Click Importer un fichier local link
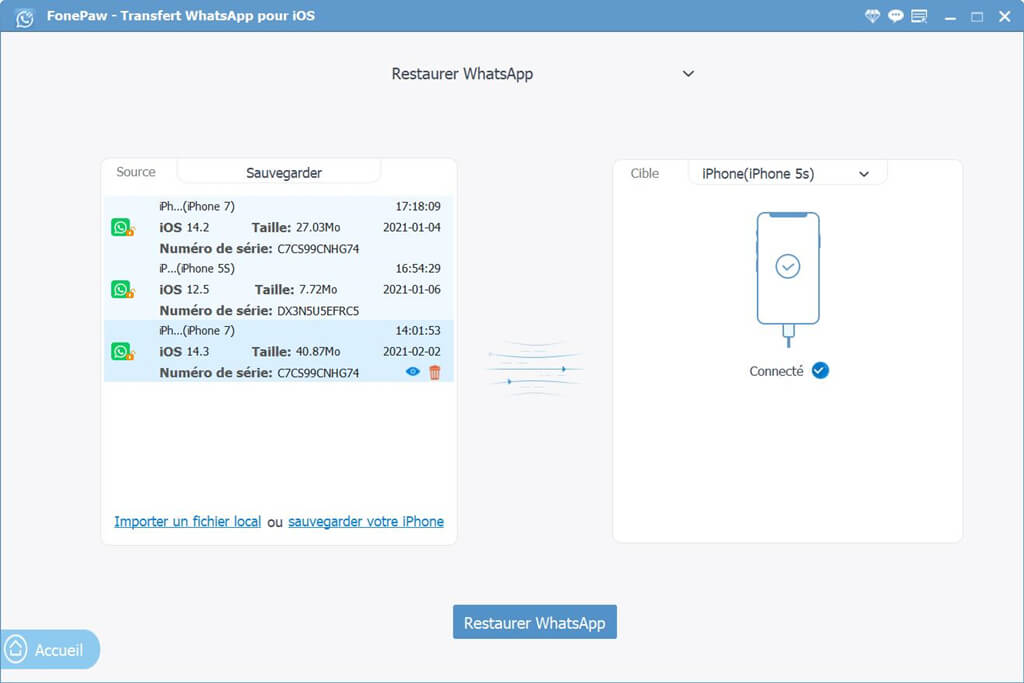Screen dimensions: 1024x683 187,521
